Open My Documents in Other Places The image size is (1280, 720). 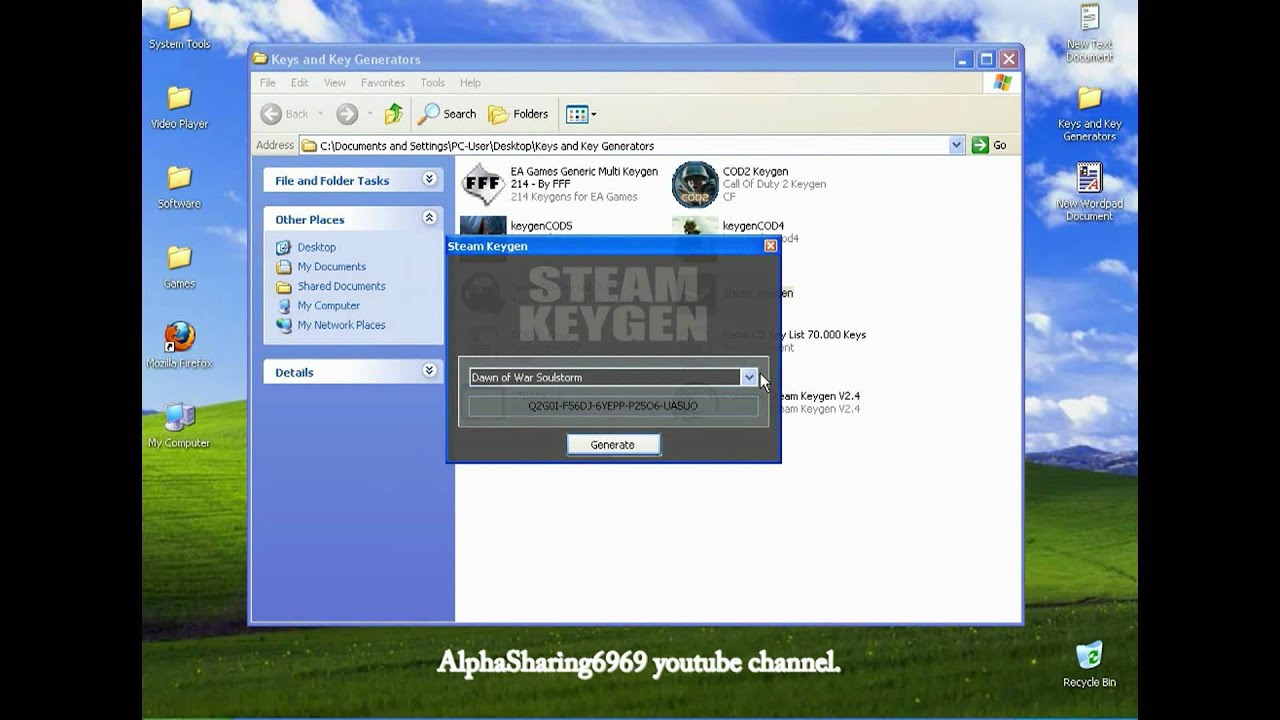coord(332,267)
